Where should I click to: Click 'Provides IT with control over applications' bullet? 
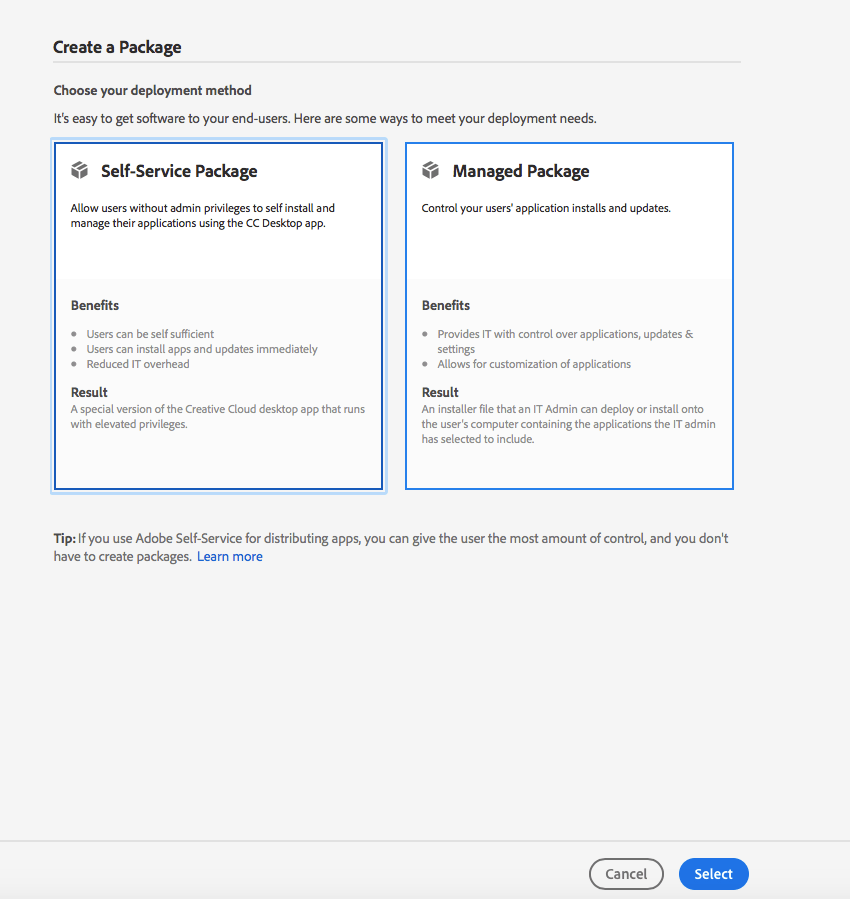click(565, 341)
